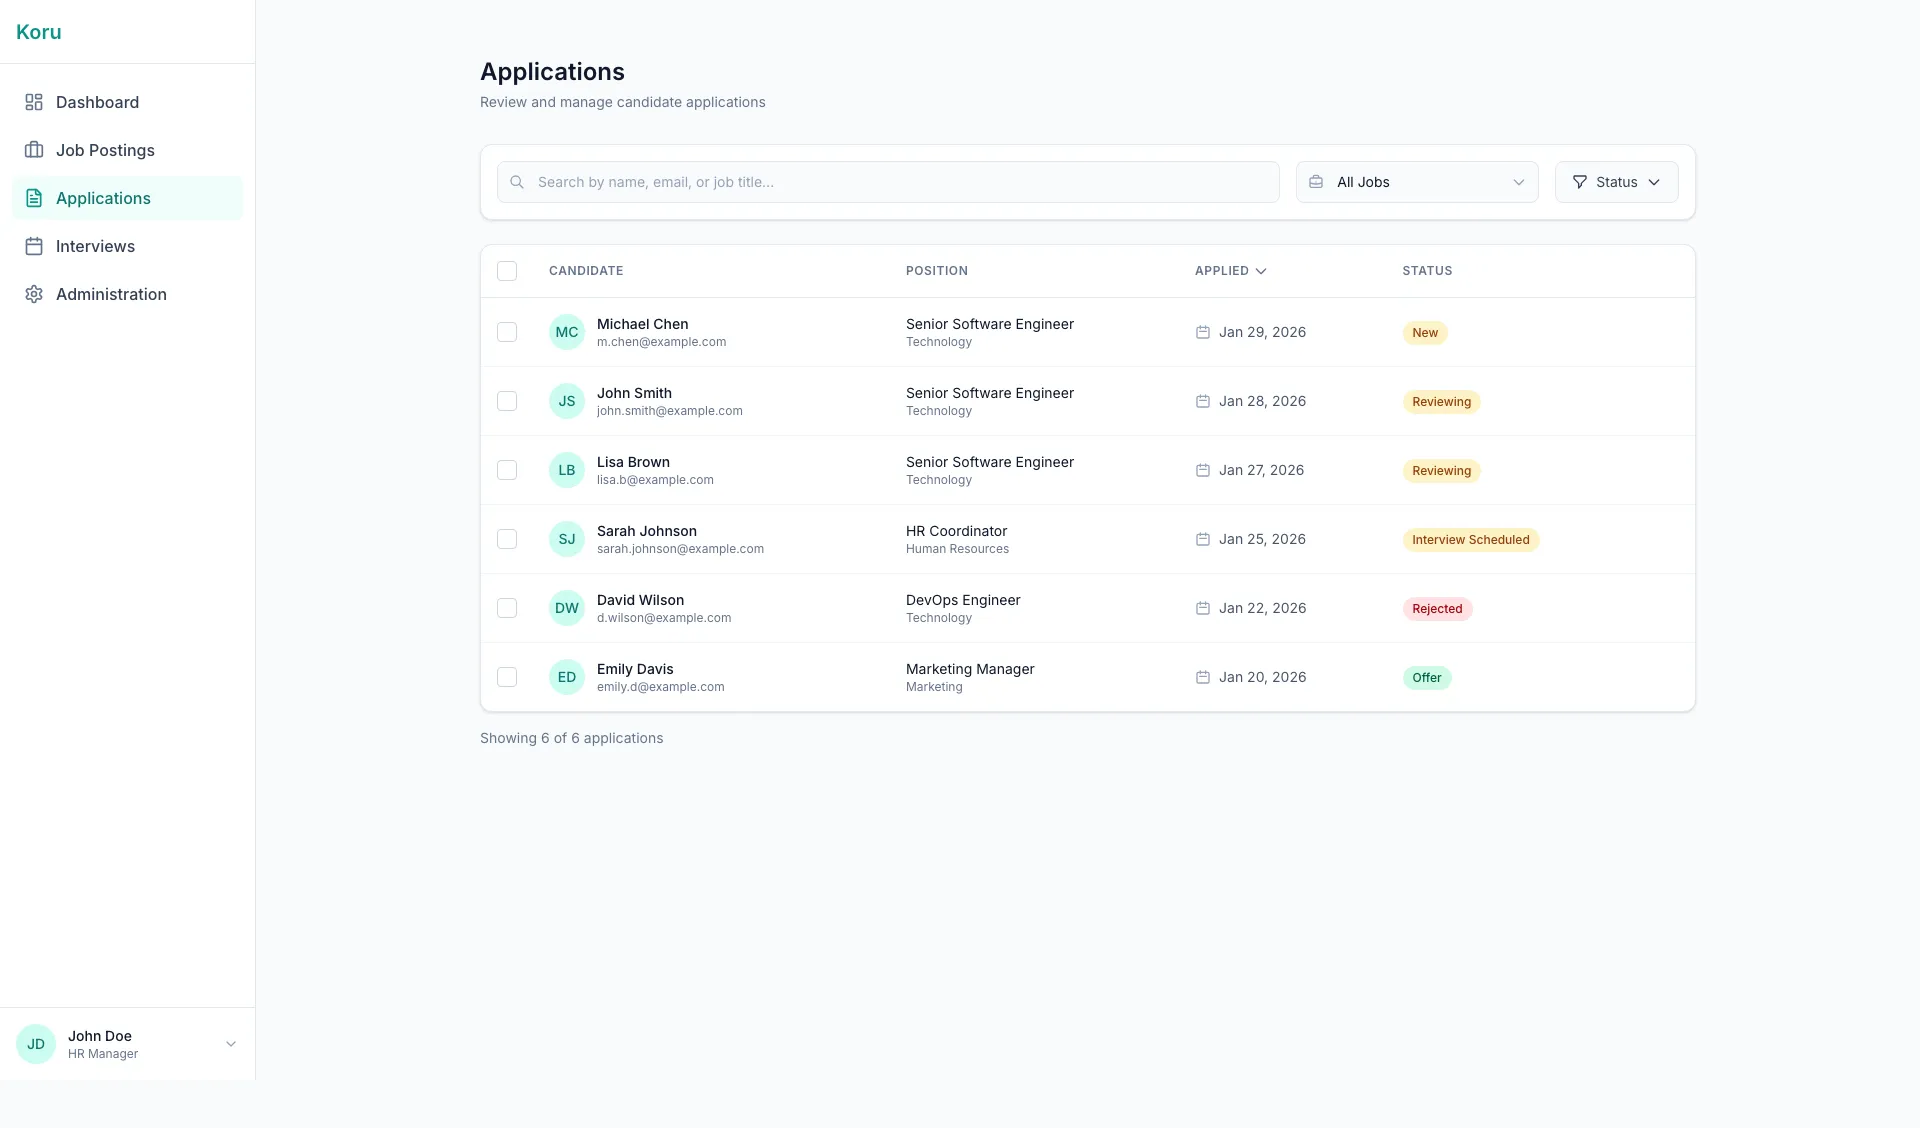Navigate to Interviews
Screen dimensions: 1920x1128
[x=127, y=246]
